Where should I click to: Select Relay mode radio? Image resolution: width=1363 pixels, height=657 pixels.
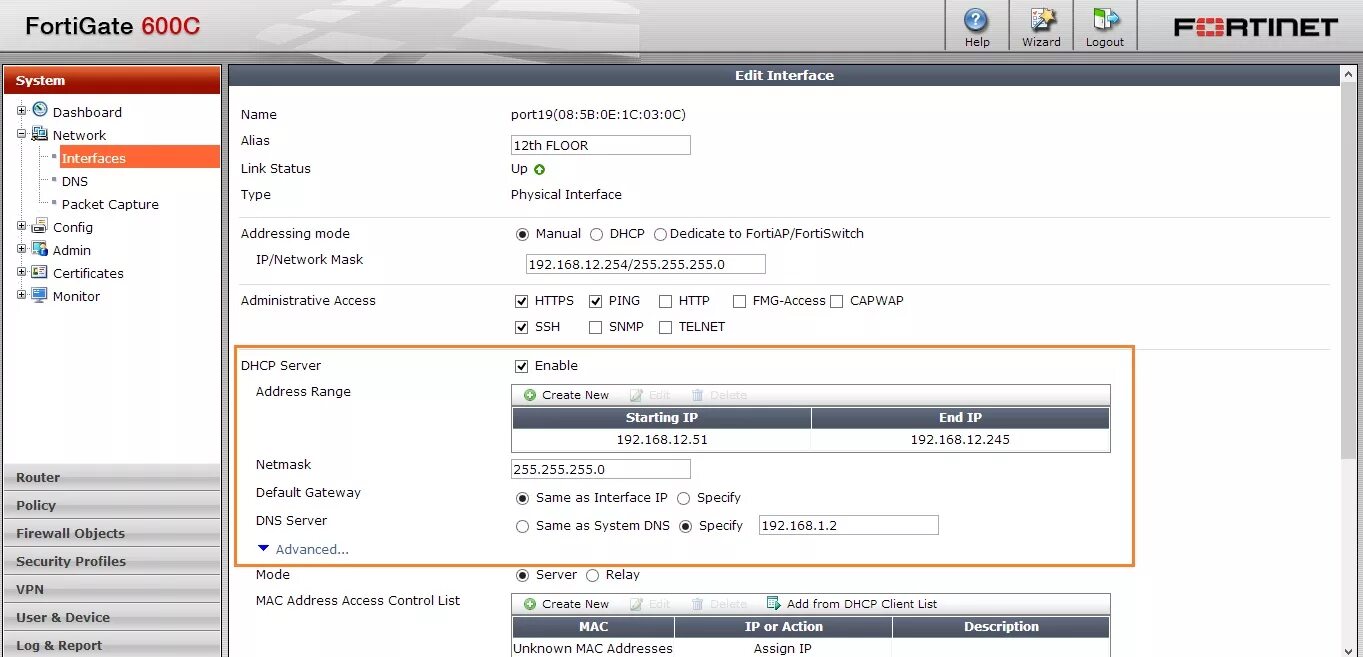tap(592, 575)
